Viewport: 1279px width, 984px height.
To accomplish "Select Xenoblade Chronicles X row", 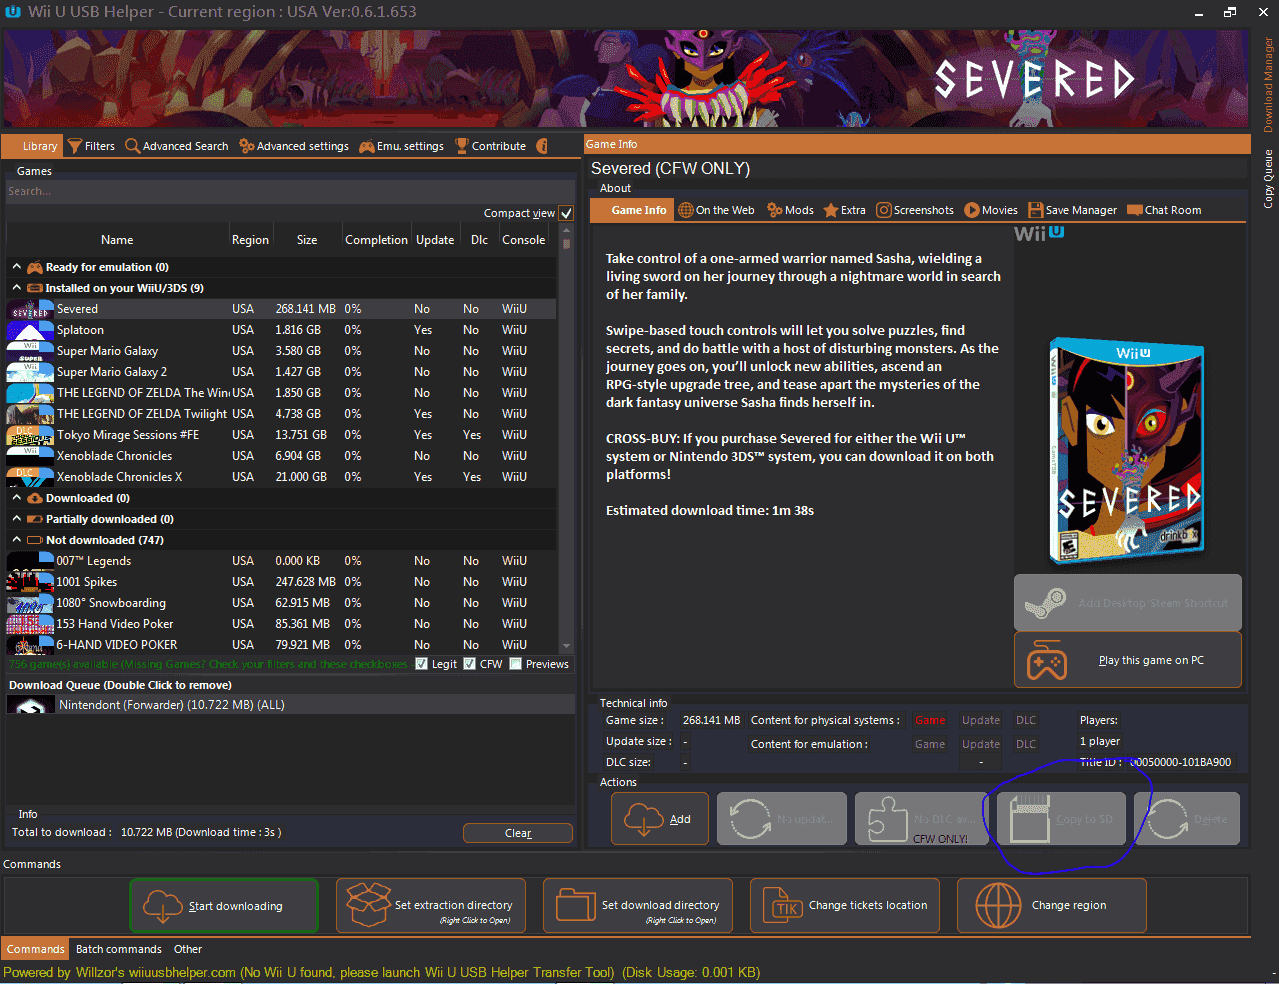I will pos(281,477).
